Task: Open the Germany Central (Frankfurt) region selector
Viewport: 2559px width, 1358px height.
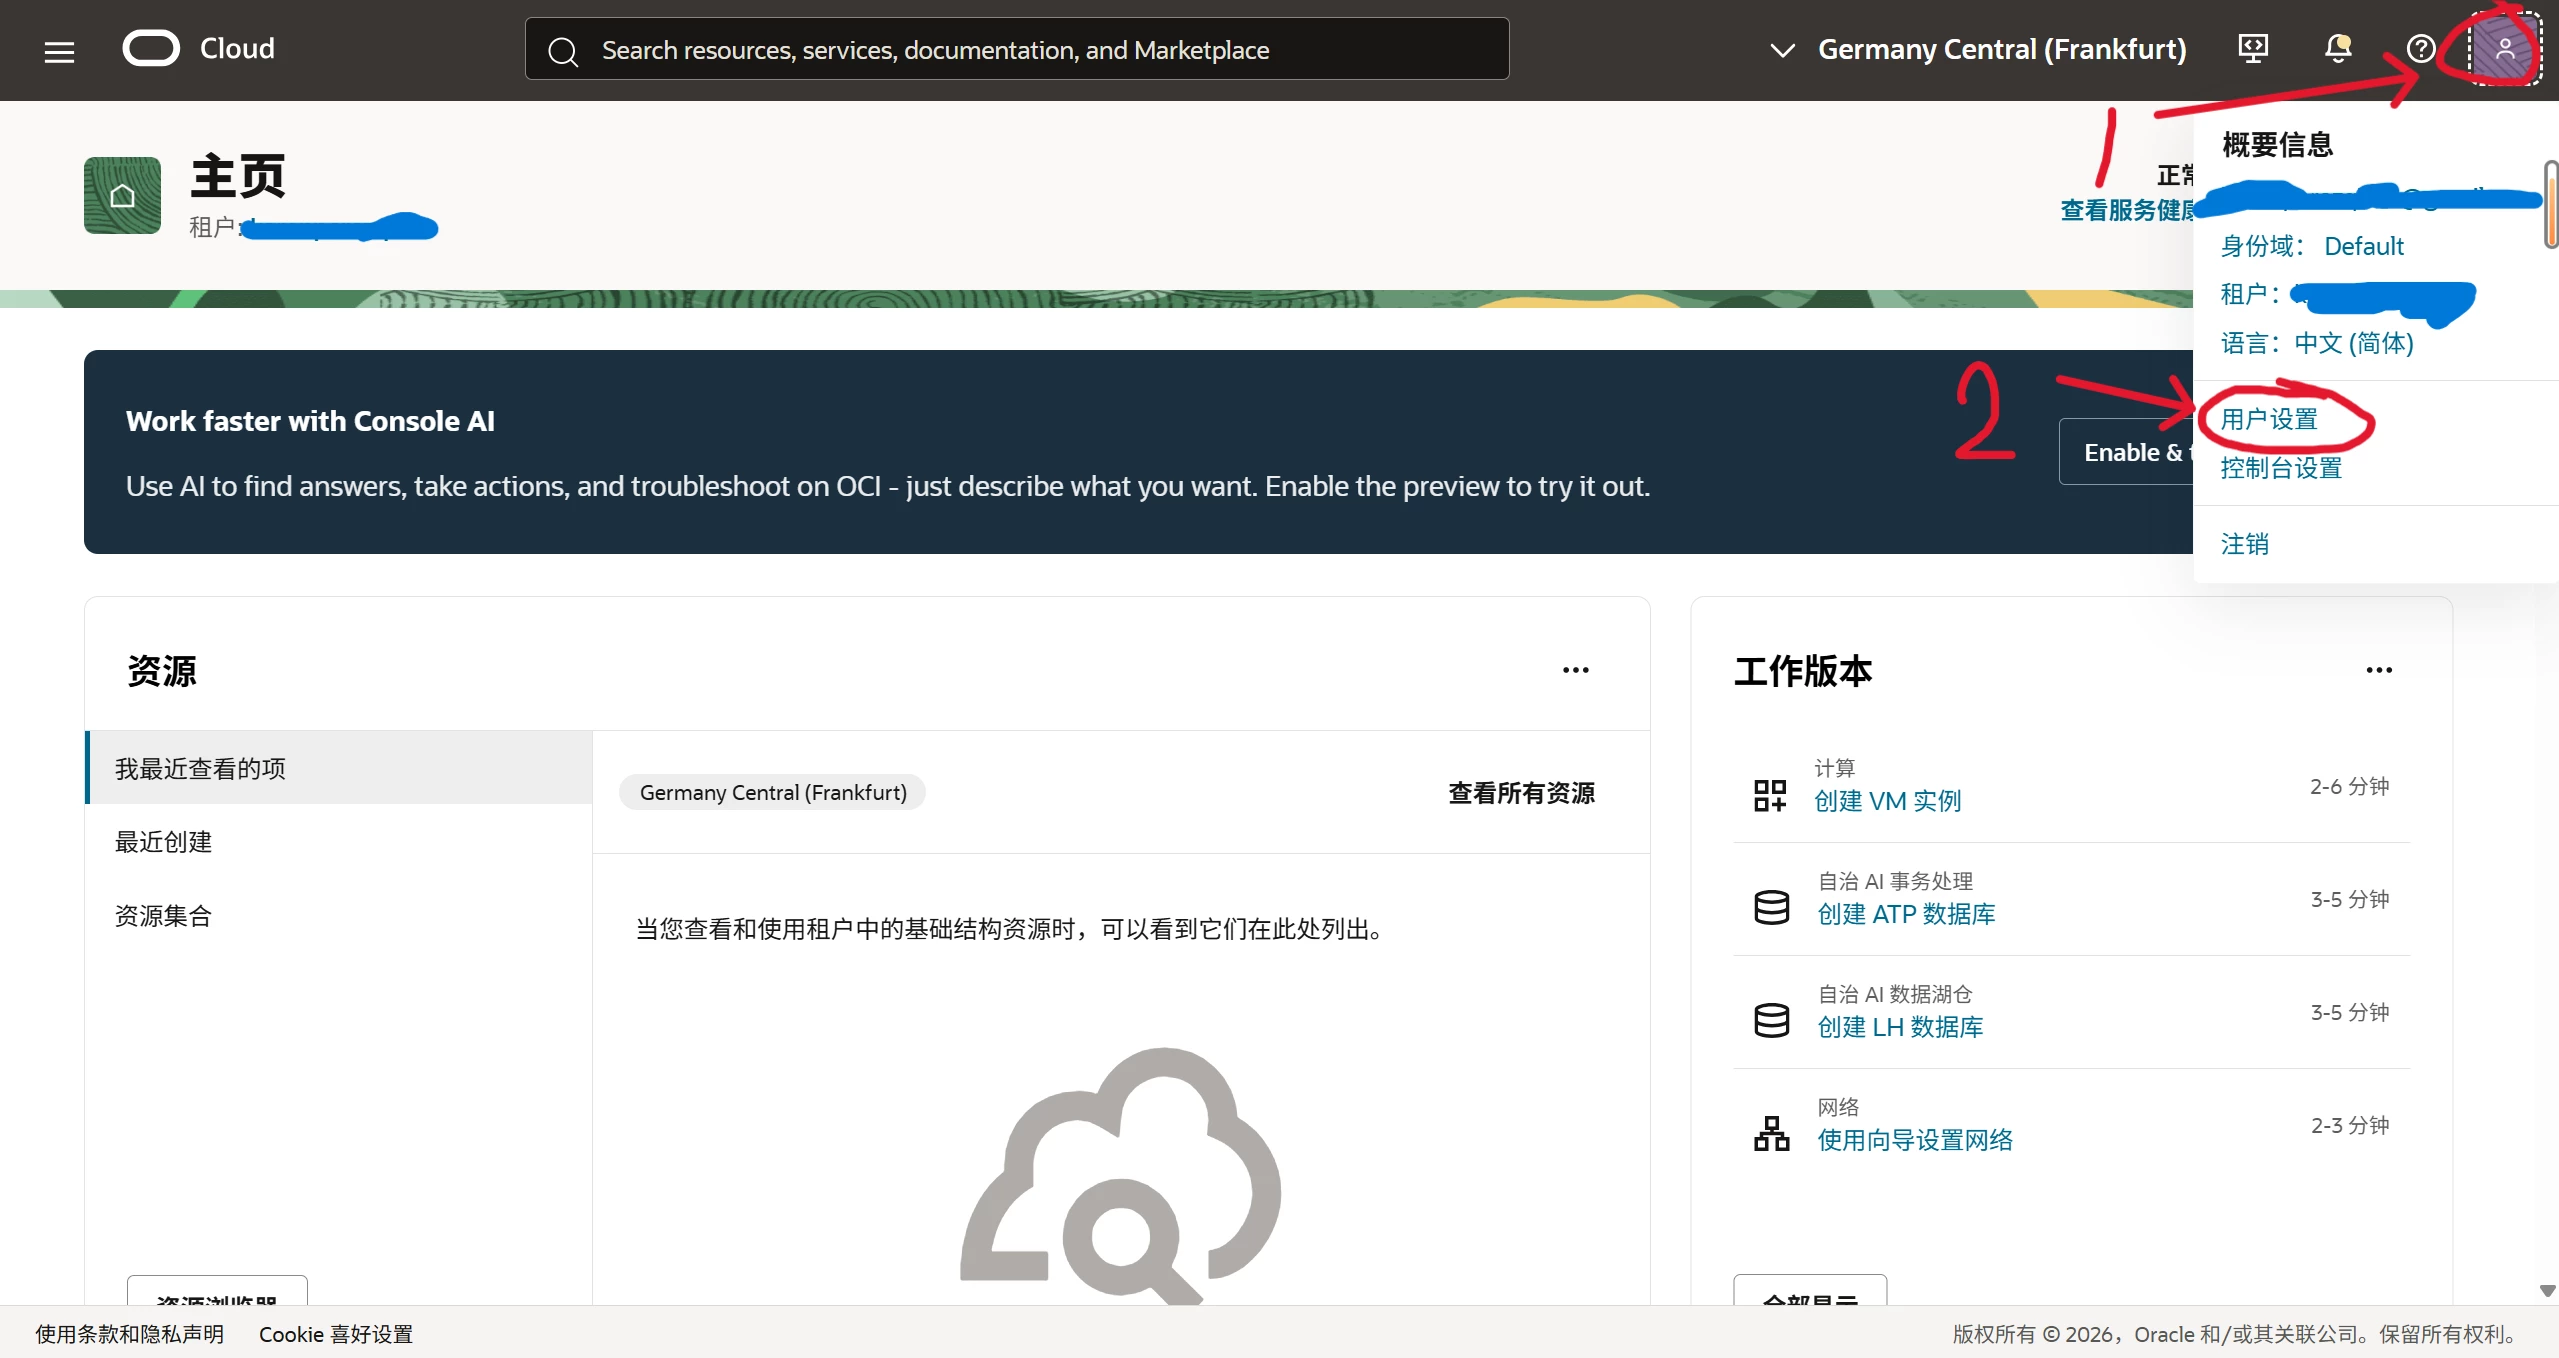Action: (x=1977, y=49)
